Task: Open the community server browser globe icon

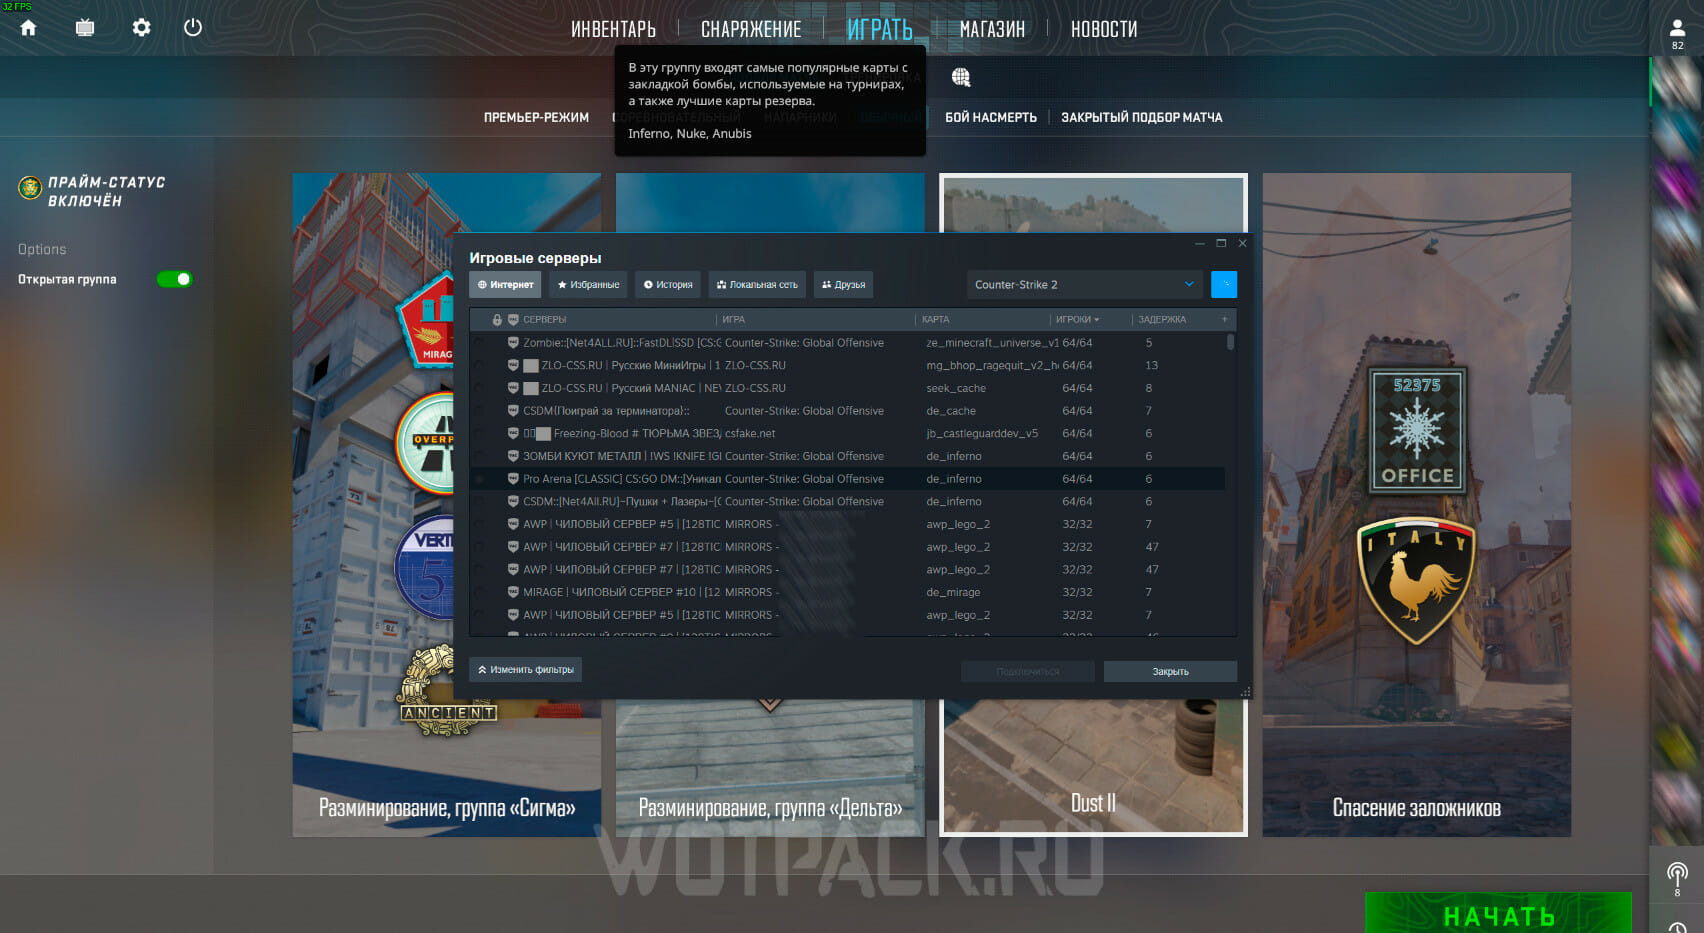Action: click(961, 77)
